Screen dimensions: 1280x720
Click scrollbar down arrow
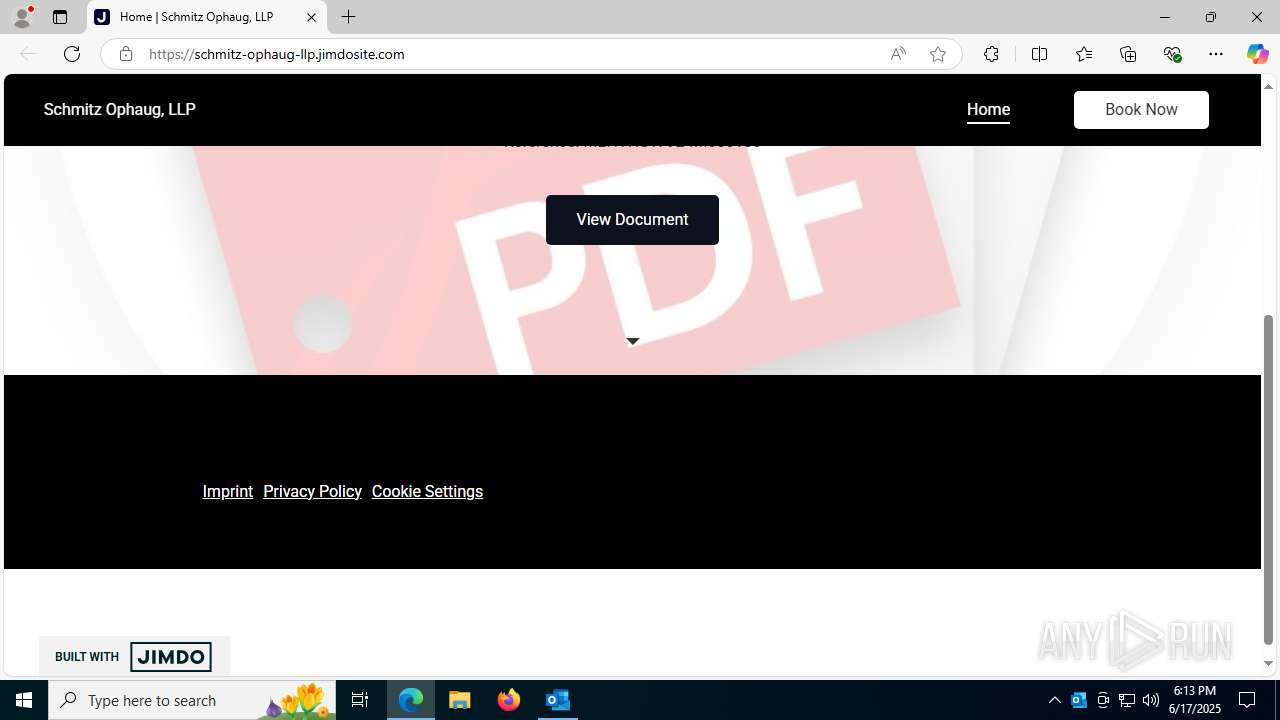tap(1268, 664)
